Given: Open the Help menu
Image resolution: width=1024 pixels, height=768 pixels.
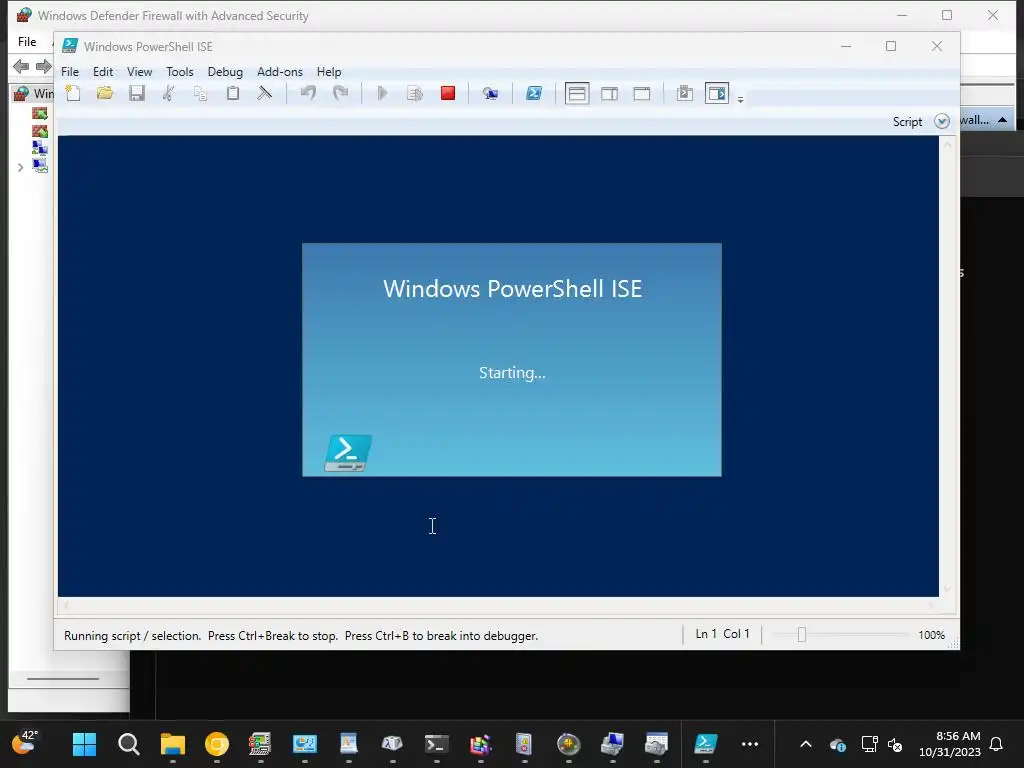Looking at the screenshot, I should tap(328, 72).
